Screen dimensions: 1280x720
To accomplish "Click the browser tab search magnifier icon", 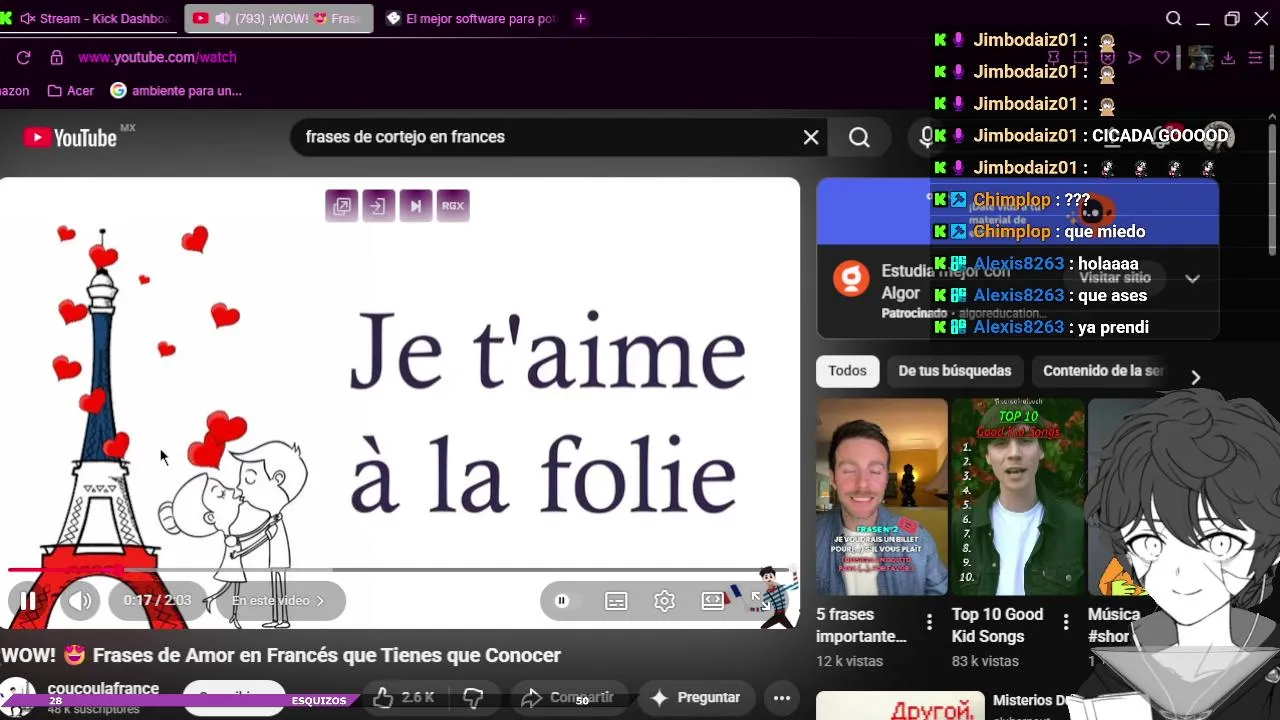I will point(1174,19).
